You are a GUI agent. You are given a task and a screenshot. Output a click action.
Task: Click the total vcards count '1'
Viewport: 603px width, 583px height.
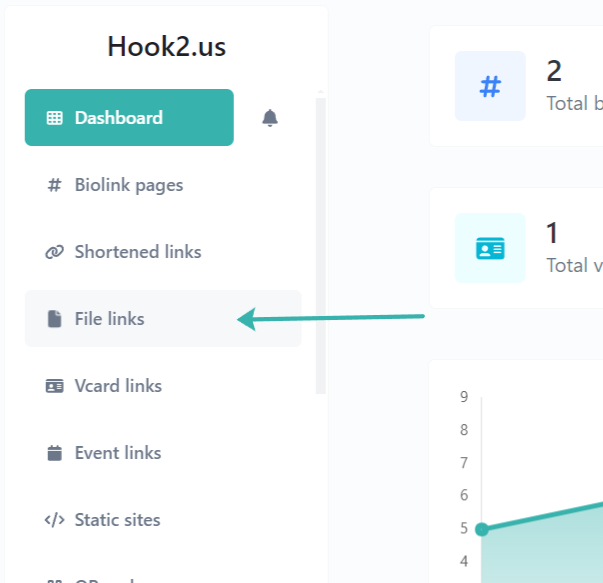552,233
